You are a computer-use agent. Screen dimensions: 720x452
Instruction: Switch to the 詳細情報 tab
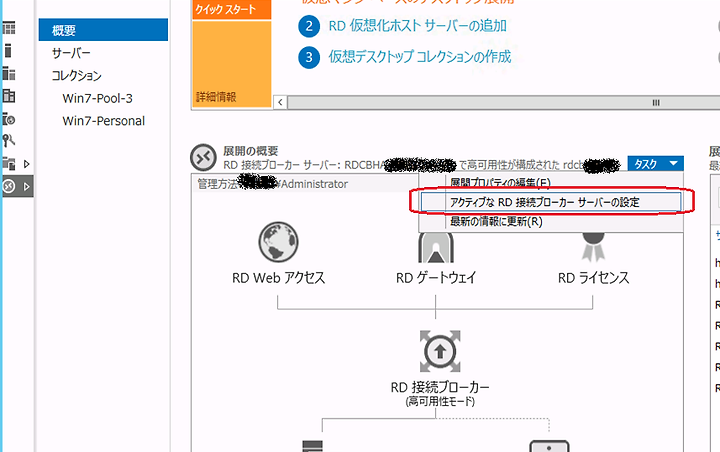232,64
